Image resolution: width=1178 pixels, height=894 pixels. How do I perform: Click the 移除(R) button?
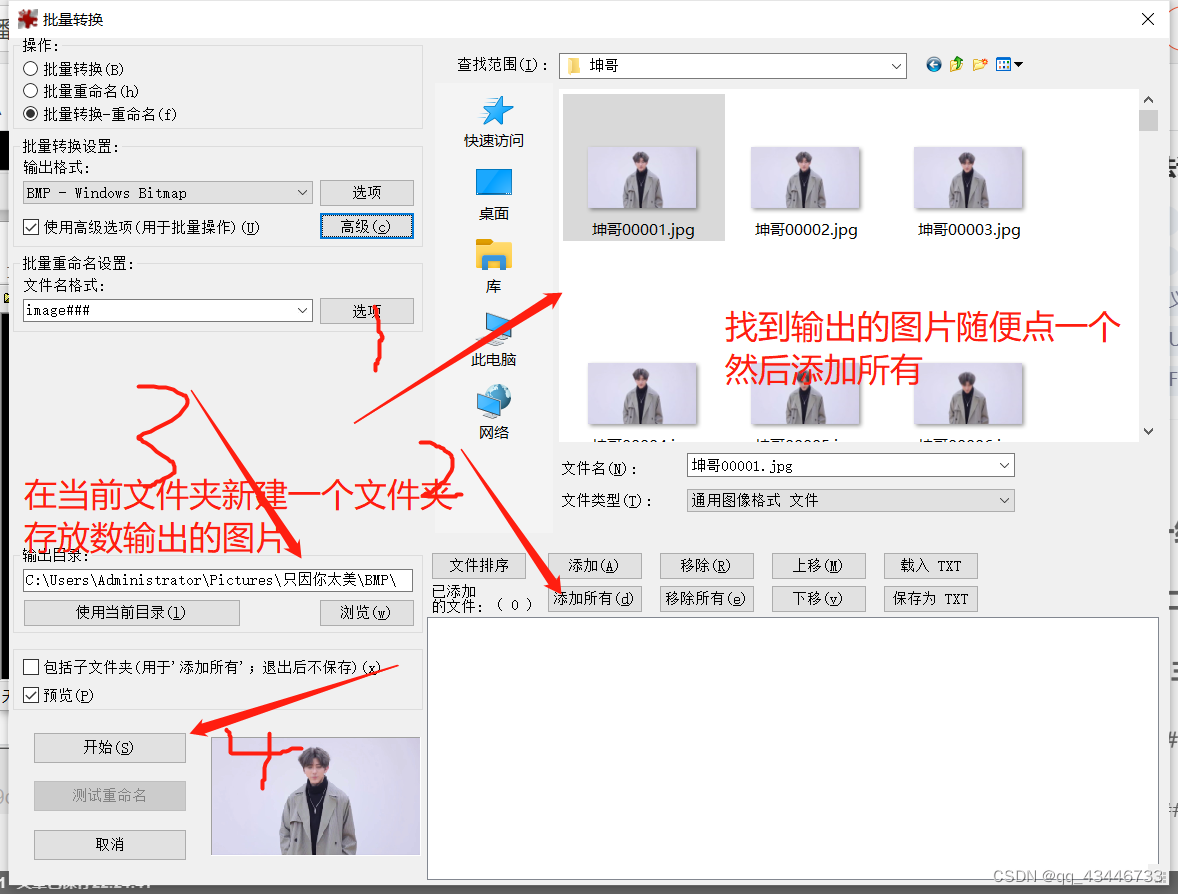tap(706, 566)
